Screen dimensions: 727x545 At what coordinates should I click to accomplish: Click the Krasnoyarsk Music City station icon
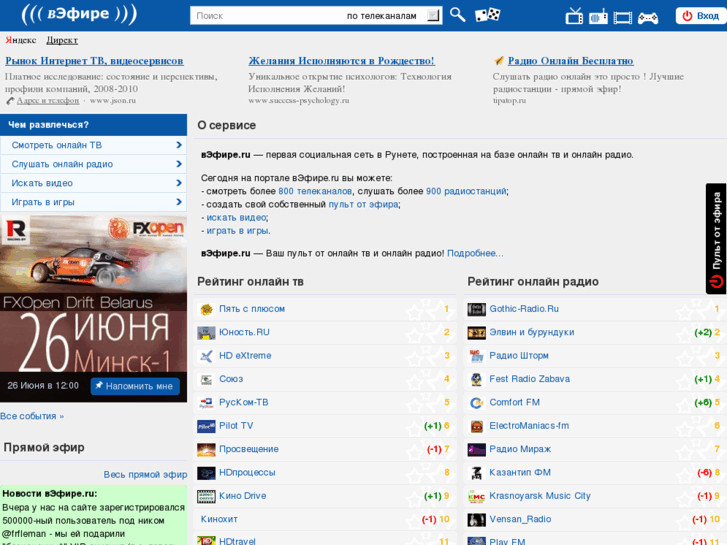[x=476, y=496]
